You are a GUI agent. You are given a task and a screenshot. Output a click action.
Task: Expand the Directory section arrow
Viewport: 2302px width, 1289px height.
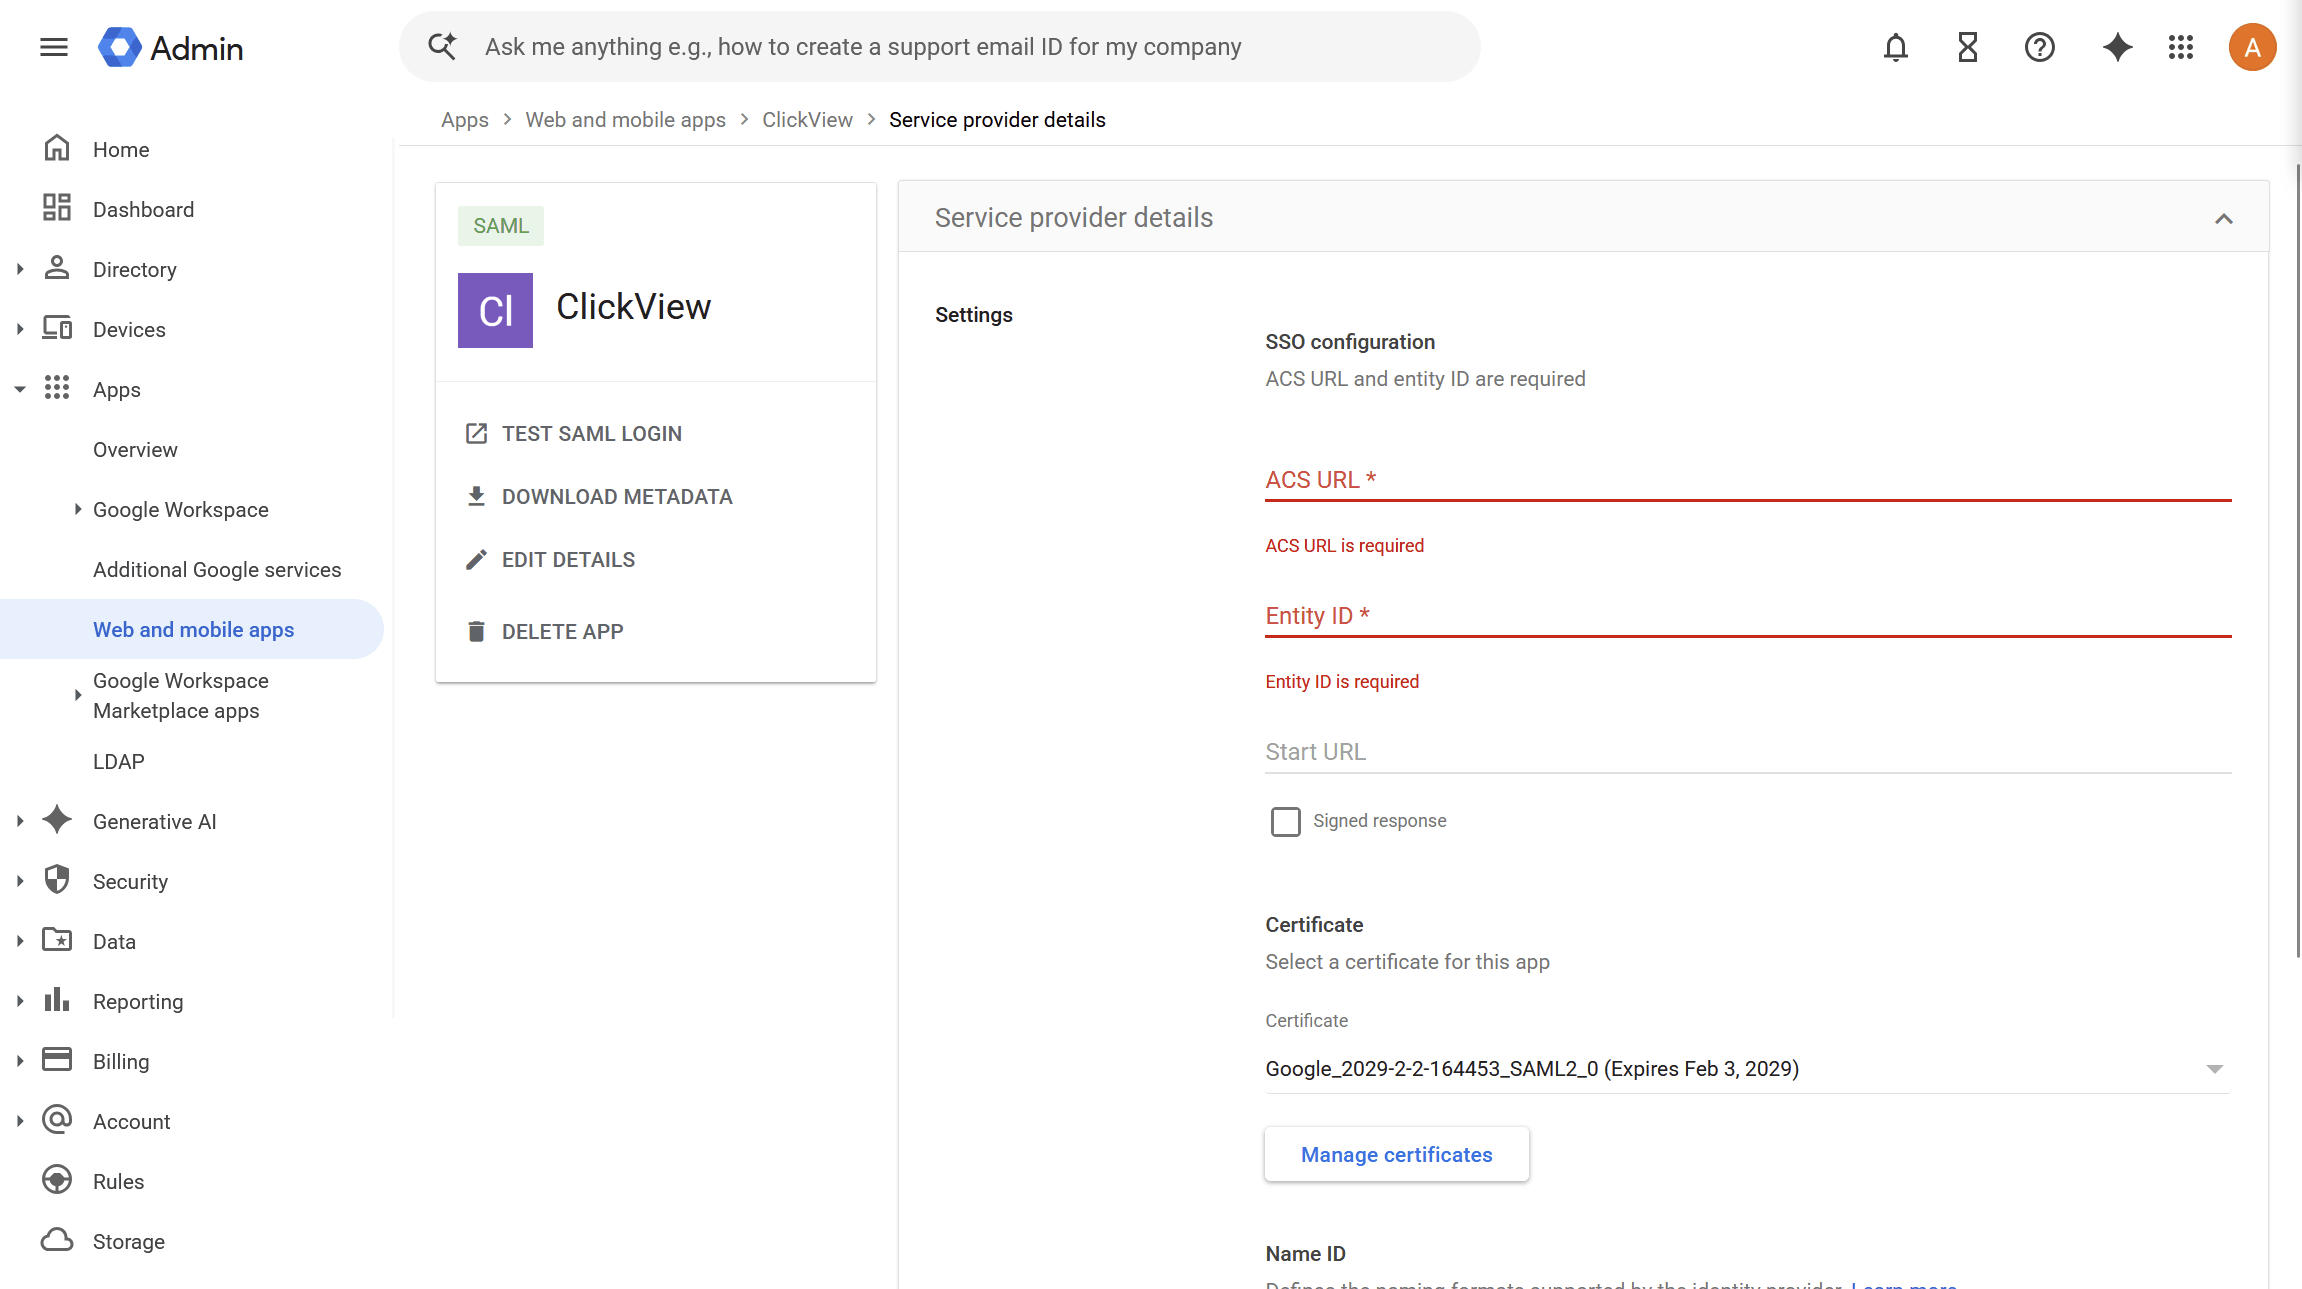20,269
